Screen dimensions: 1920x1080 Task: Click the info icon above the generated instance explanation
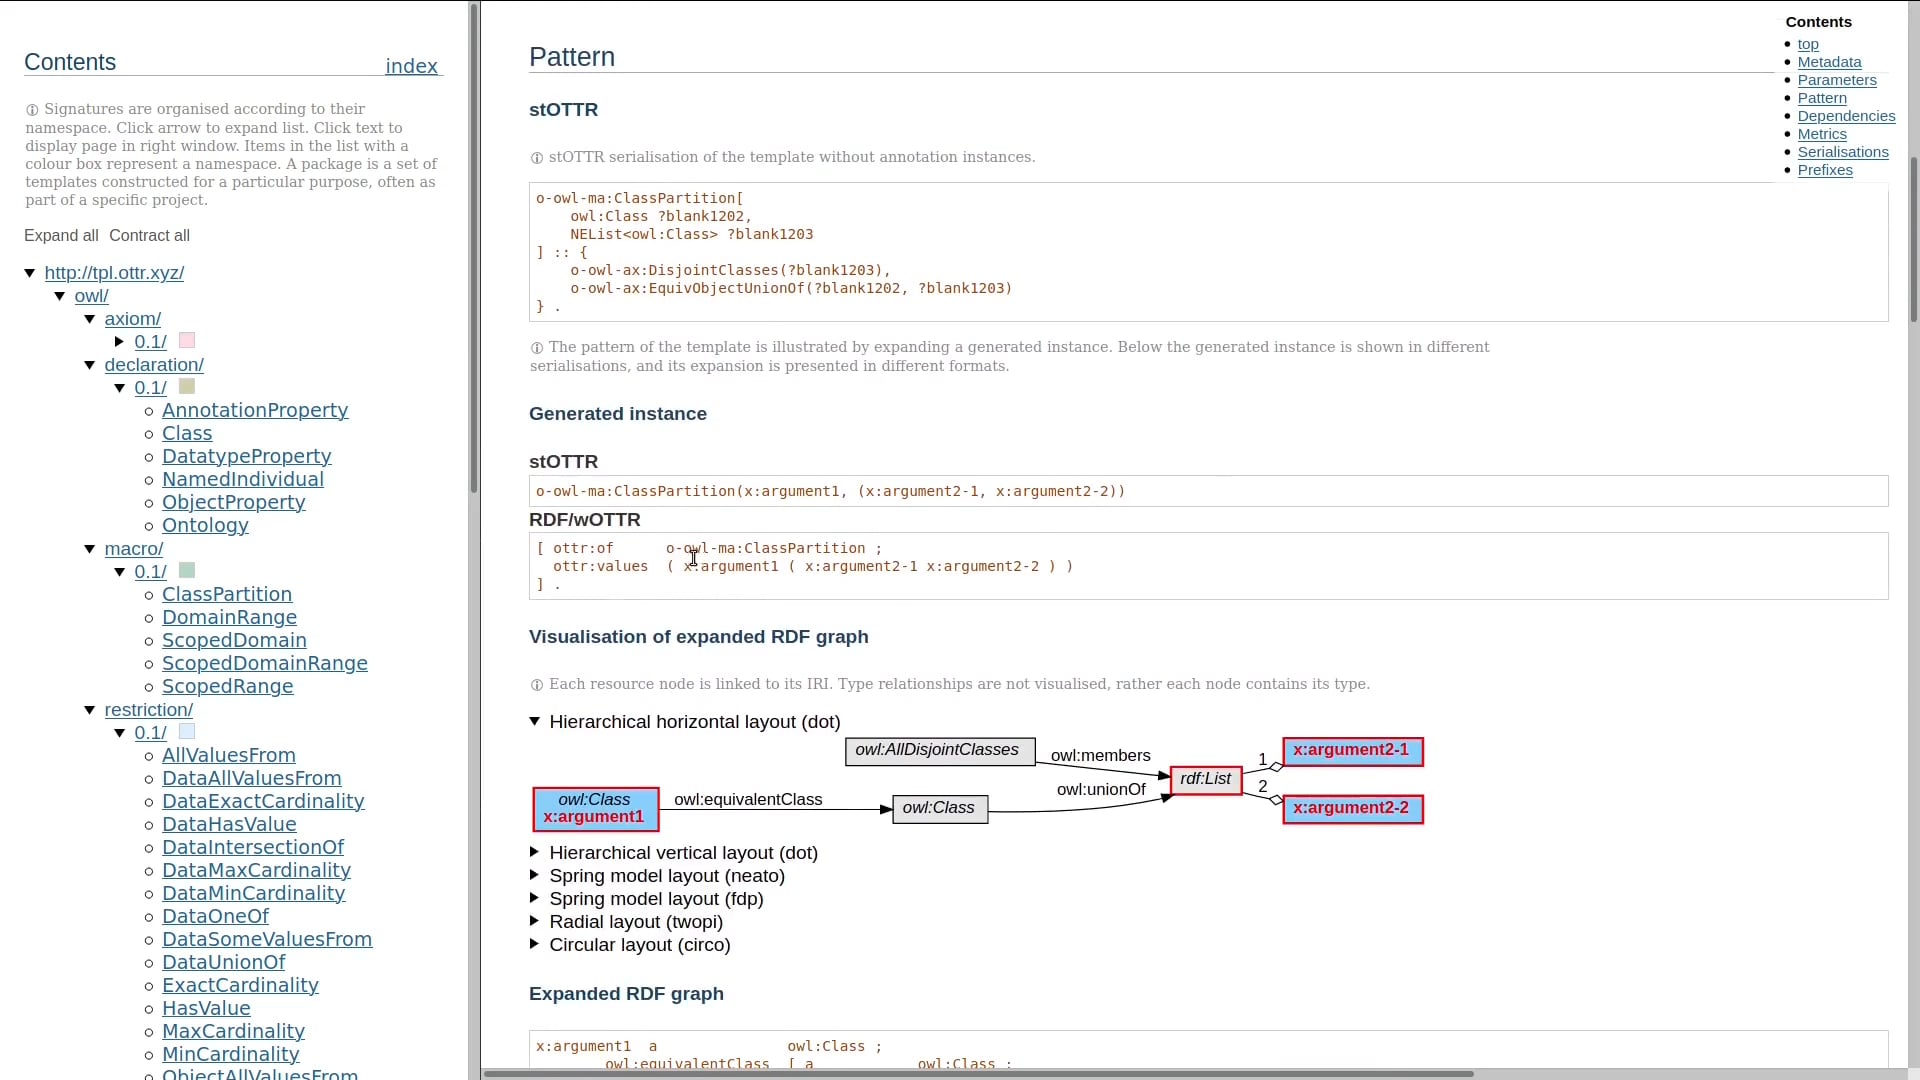[537, 347]
